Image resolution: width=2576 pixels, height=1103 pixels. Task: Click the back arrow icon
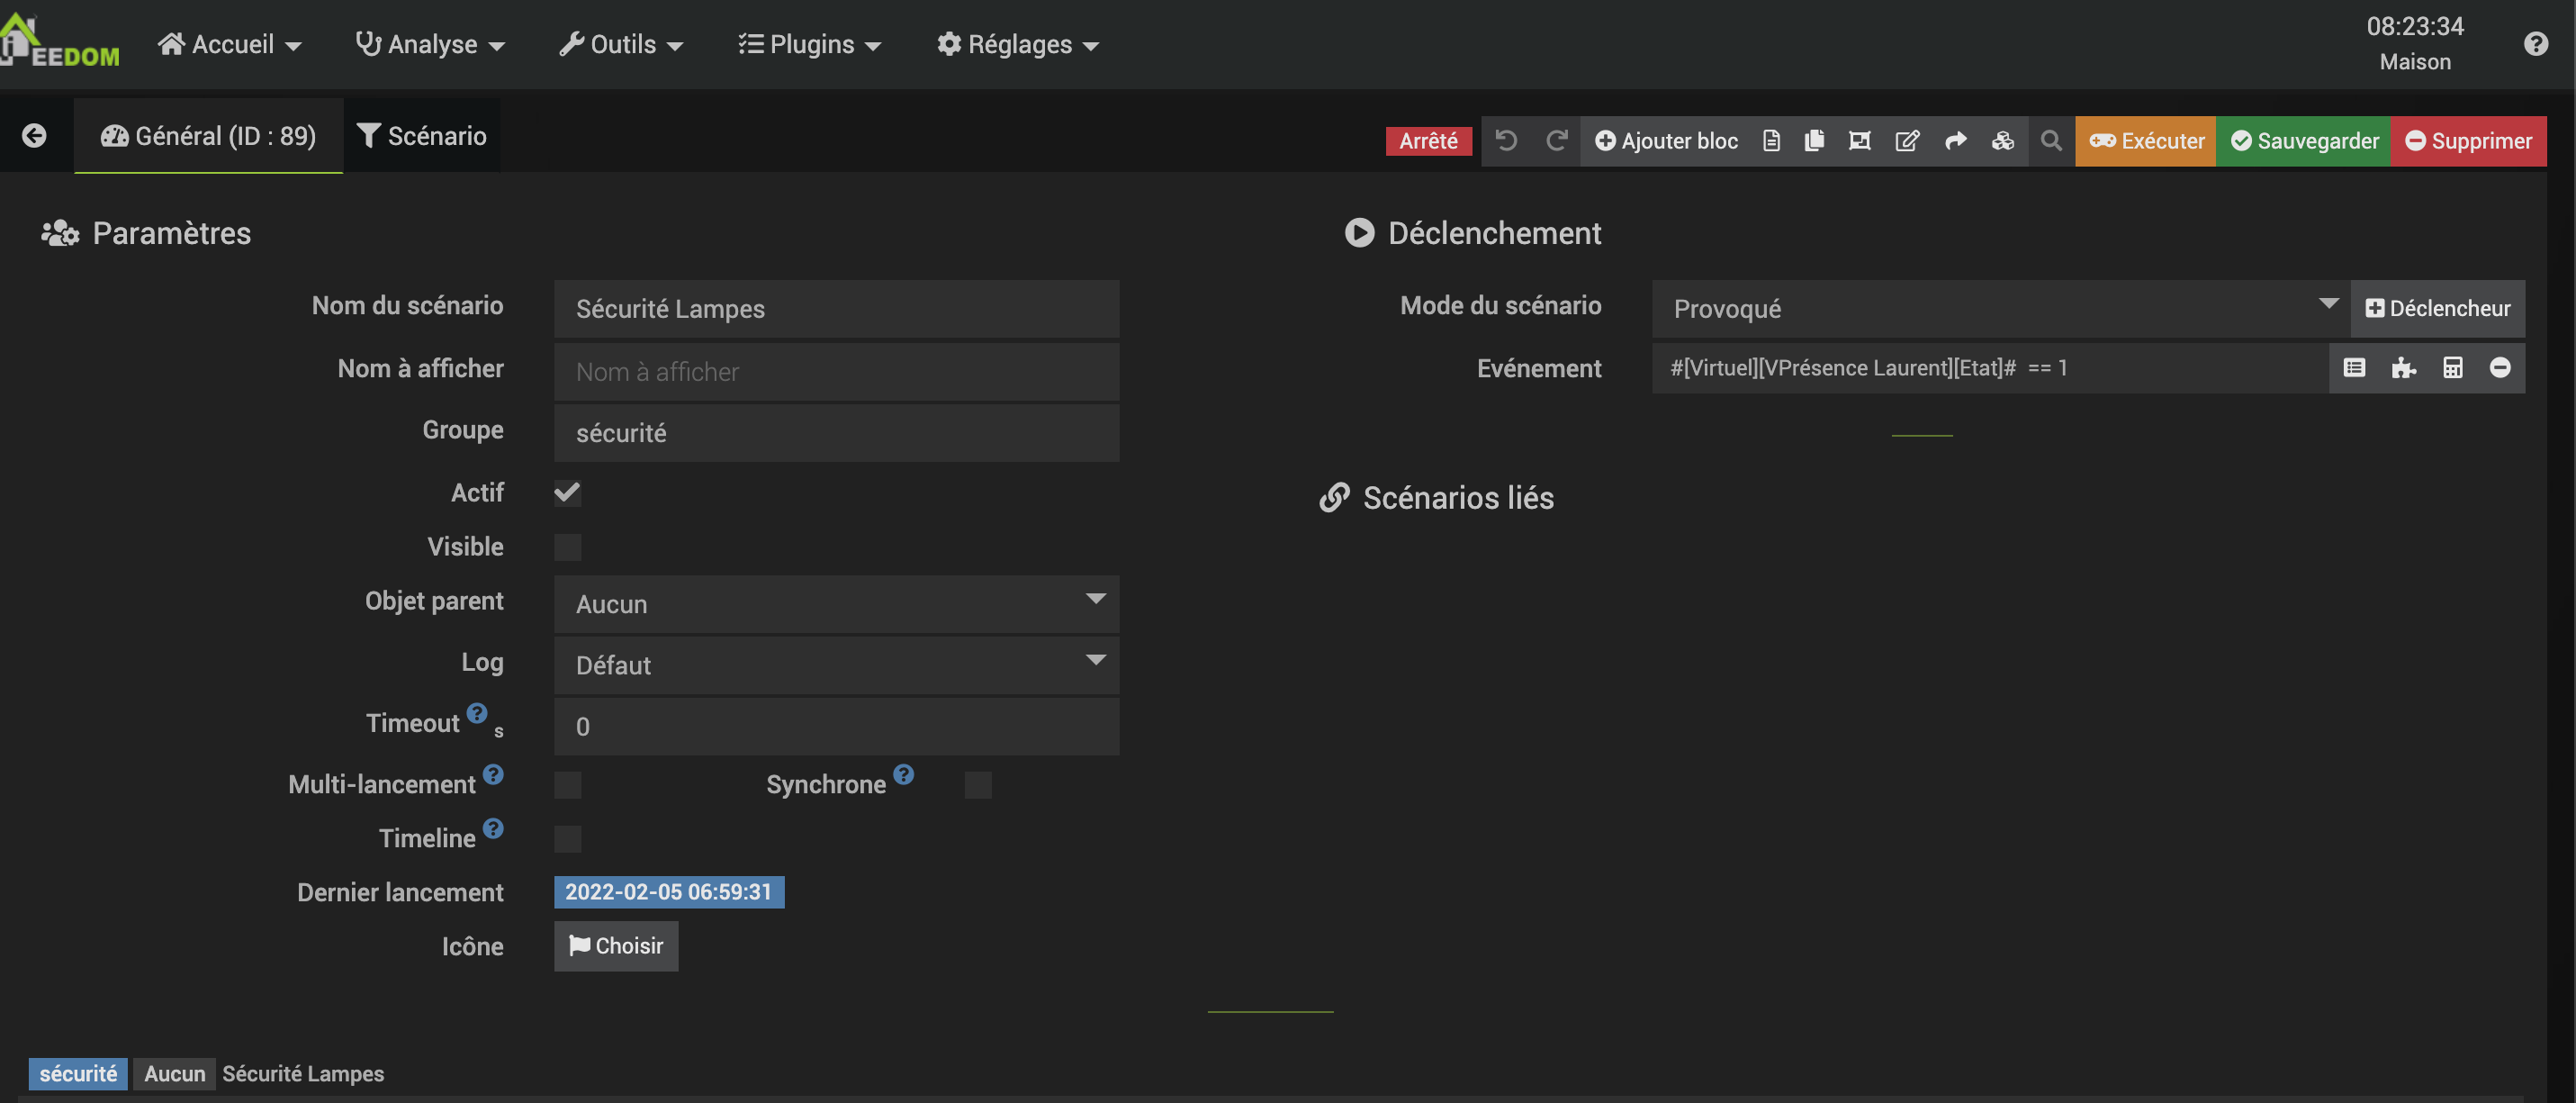point(34,136)
